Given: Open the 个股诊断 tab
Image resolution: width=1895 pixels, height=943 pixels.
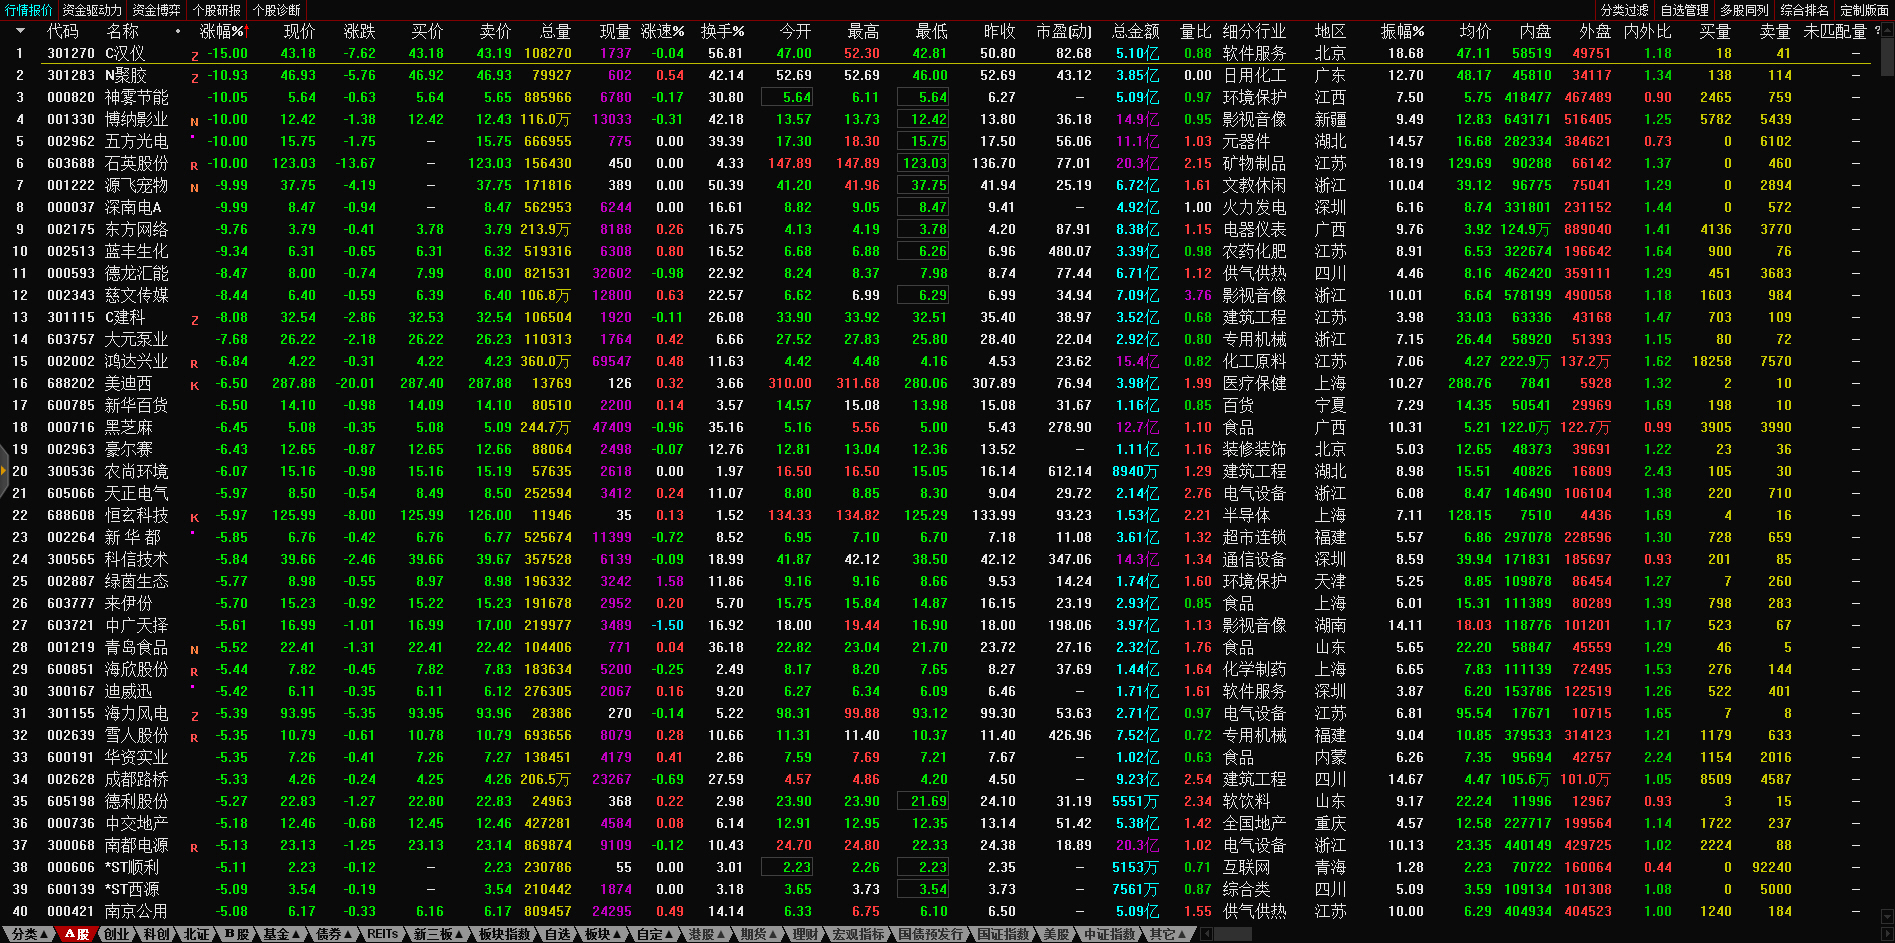Looking at the screenshot, I should (277, 10).
